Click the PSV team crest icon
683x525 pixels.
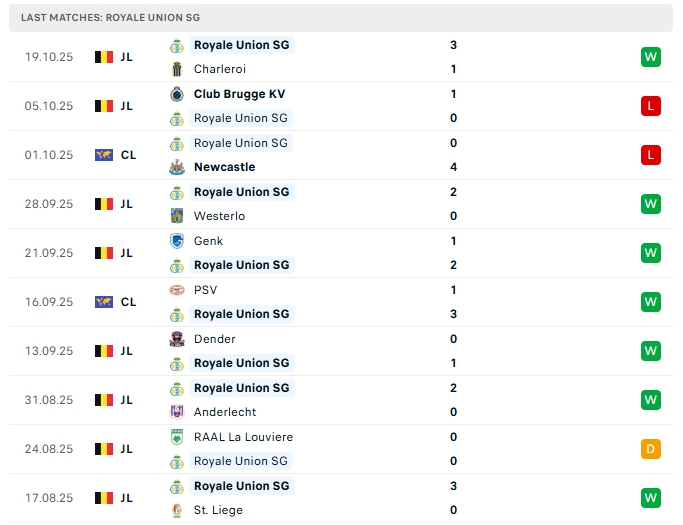coord(177,290)
